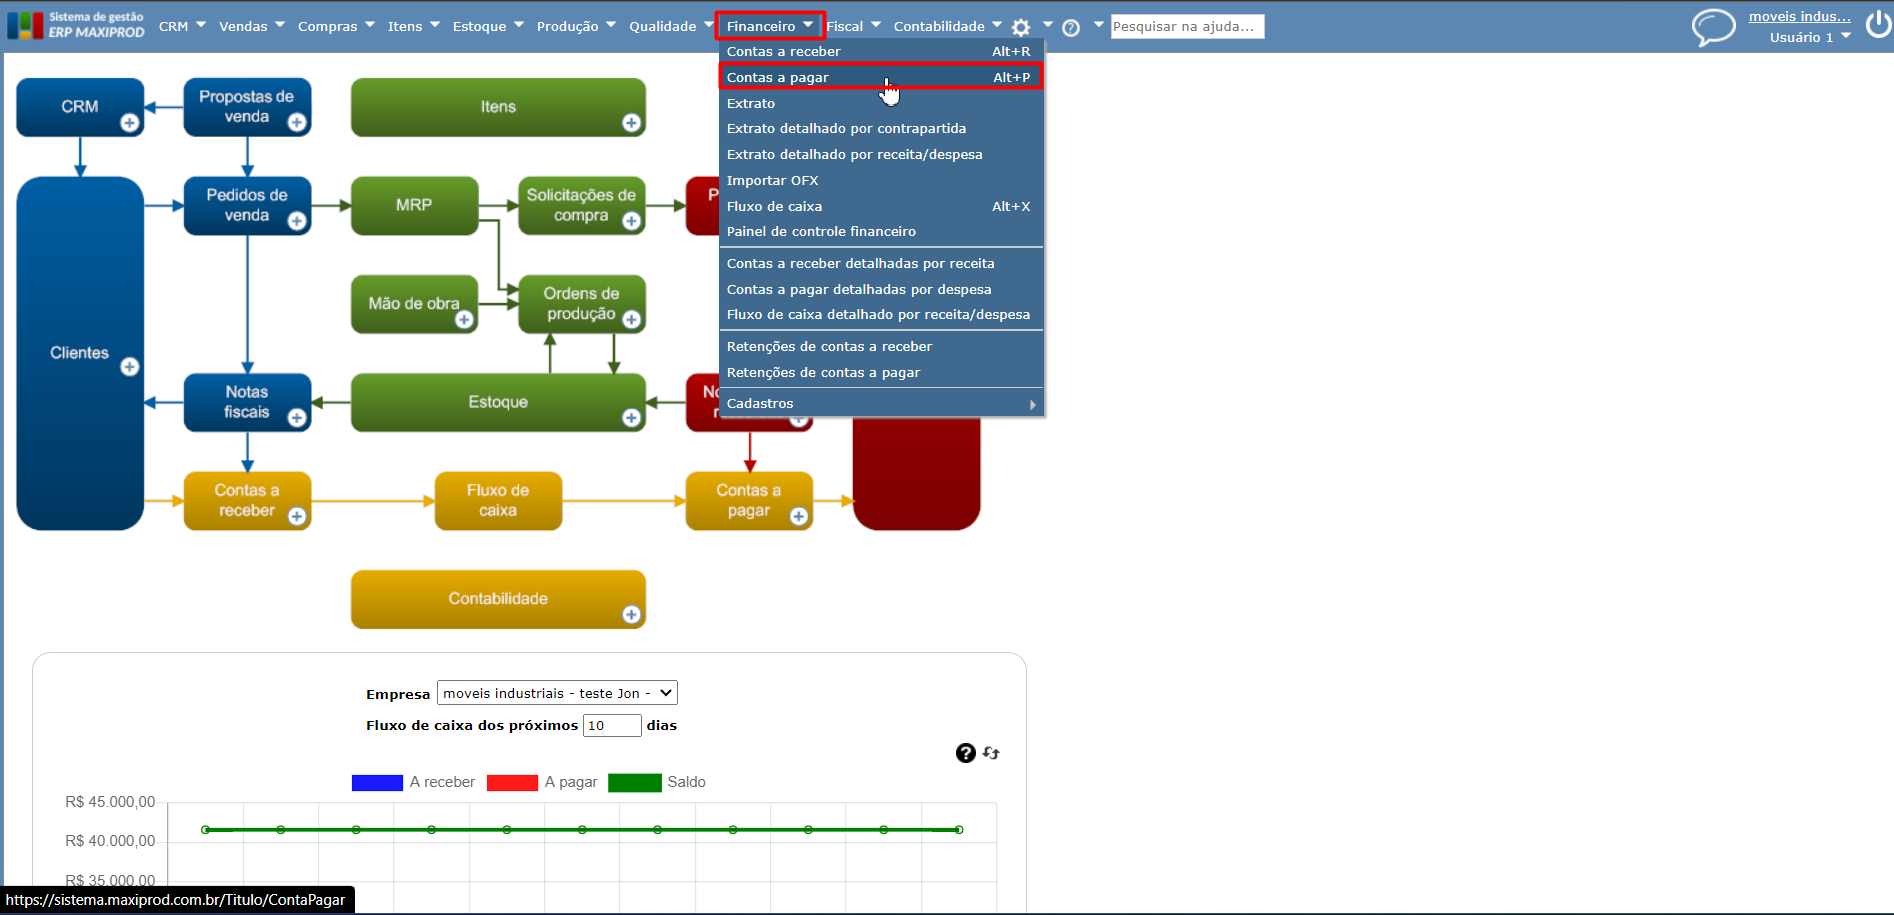Select Contas a receber menu entry
Image resolution: width=1894 pixels, height=915 pixels.
click(x=881, y=52)
